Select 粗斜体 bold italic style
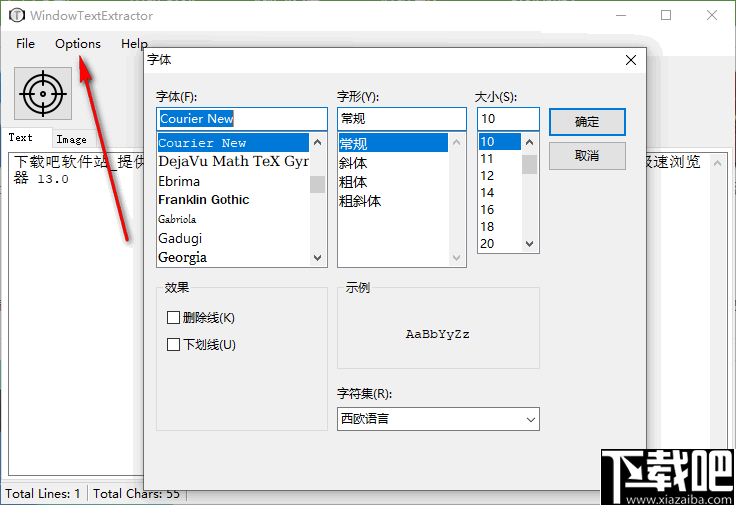736x505 pixels. point(393,201)
